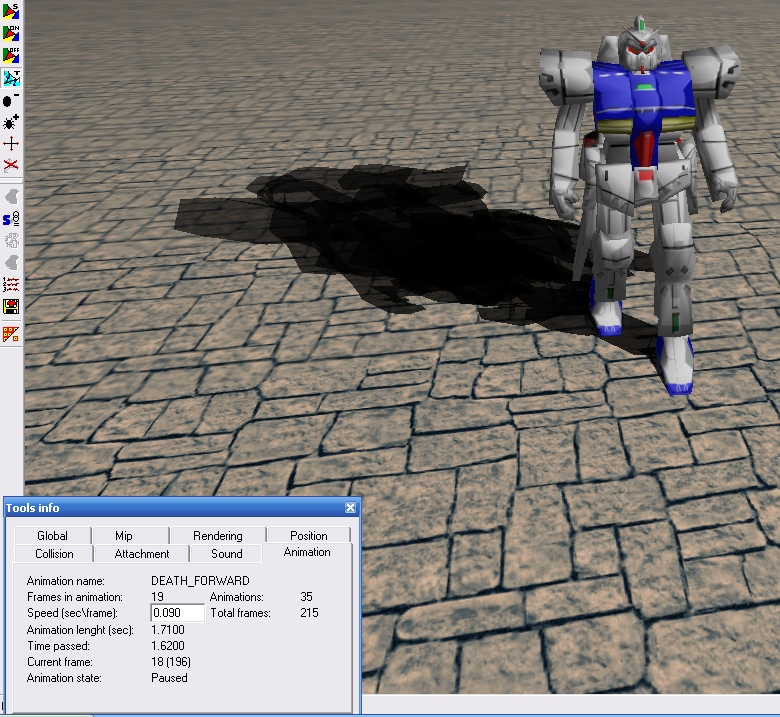Click the grayed-out figure outline icon

point(11,241)
